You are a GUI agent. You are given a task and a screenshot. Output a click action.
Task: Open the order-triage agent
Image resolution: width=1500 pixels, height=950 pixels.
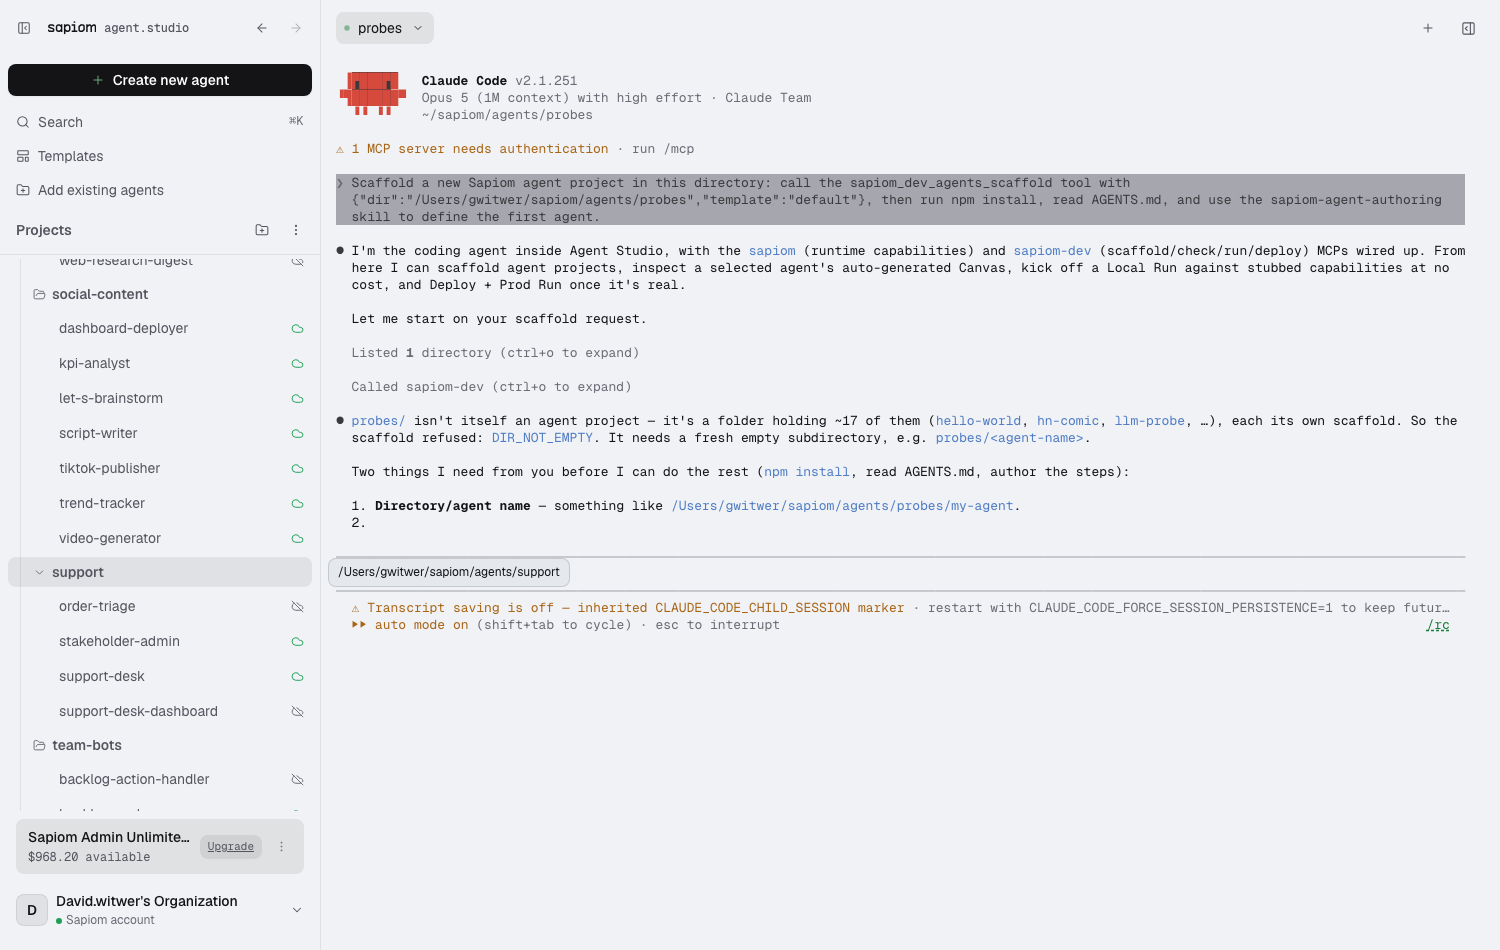(x=97, y=606)
